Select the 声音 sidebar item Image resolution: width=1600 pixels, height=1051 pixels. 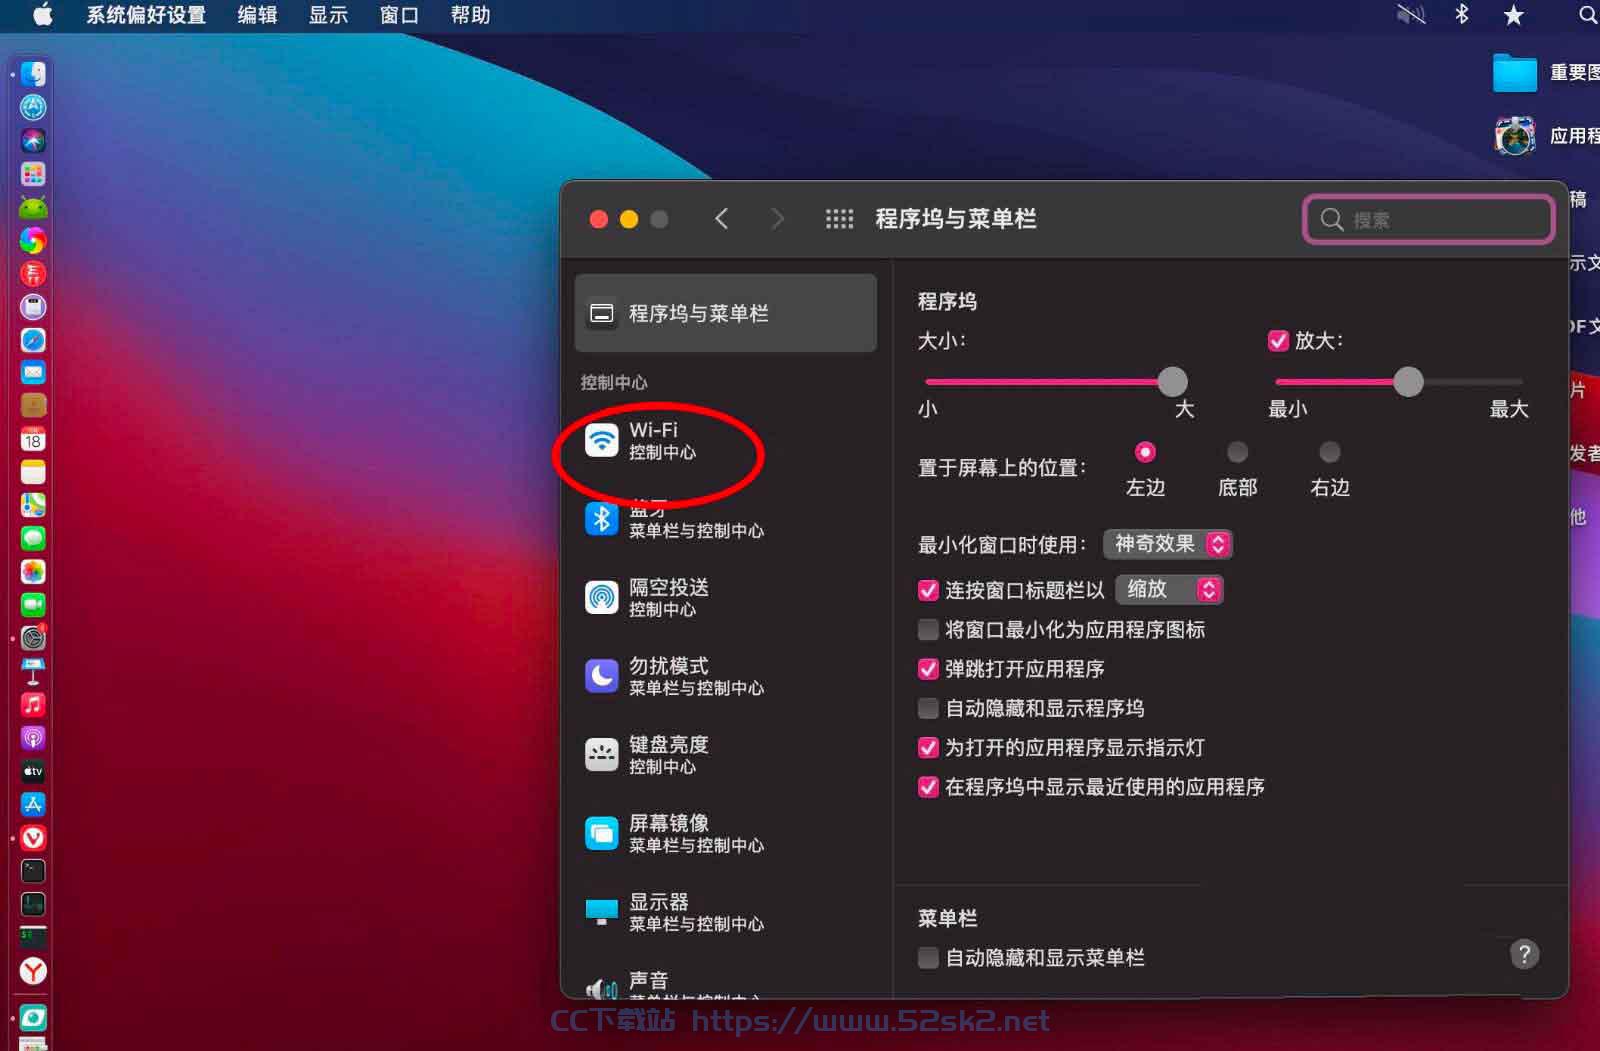click(725, 985)
